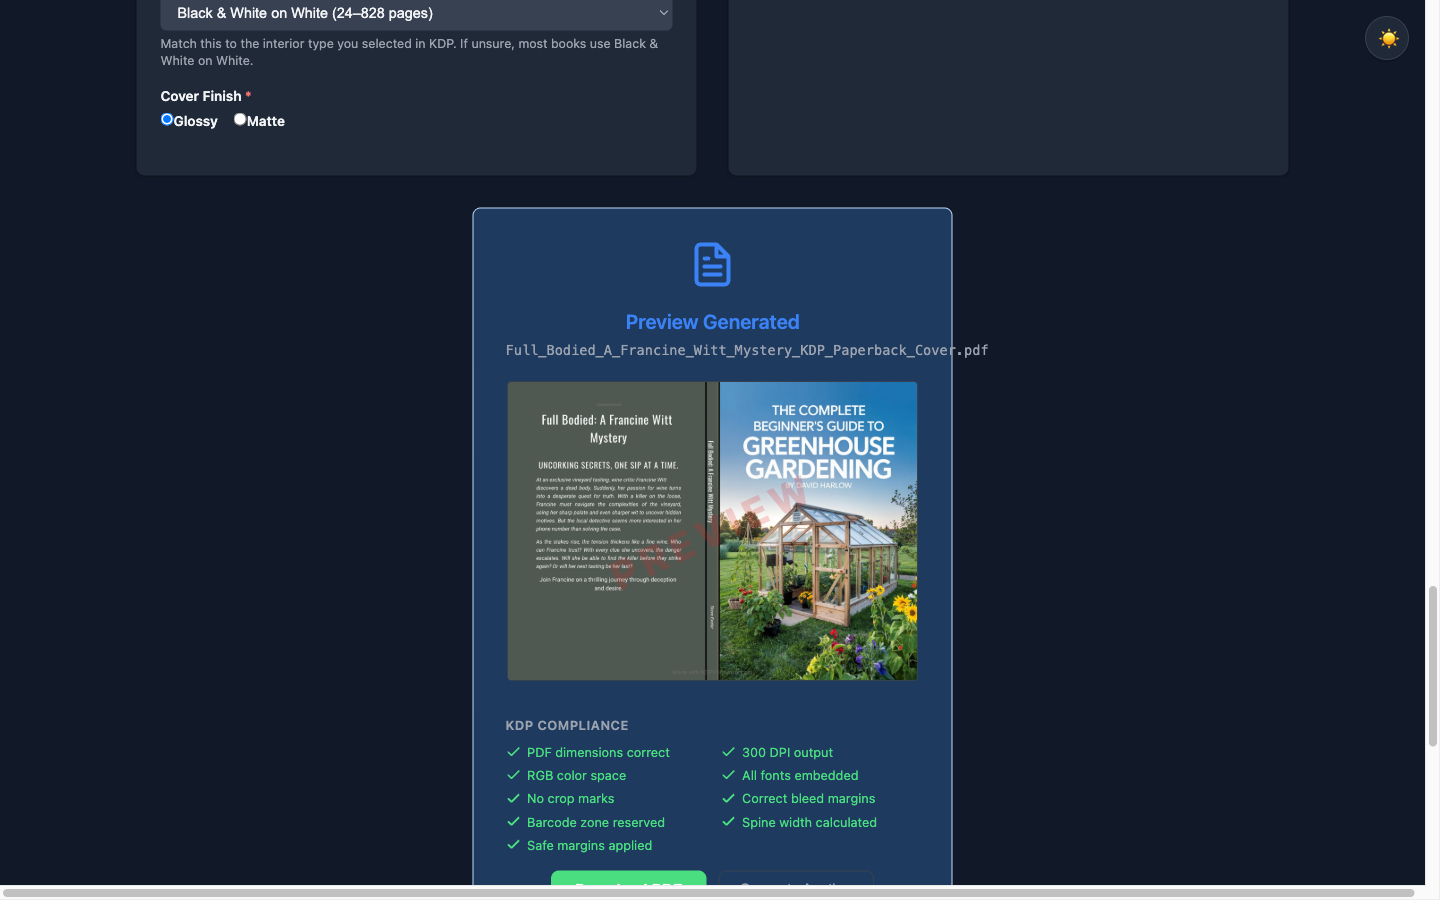Viewport: 1440px width, 900px height.
Task: Click the checkmark beside Safe margins applied
Action: (513, 845)
